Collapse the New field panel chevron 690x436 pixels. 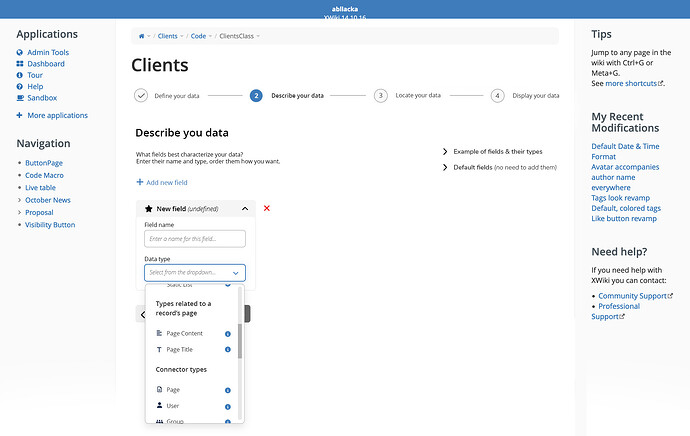[245, 209]
